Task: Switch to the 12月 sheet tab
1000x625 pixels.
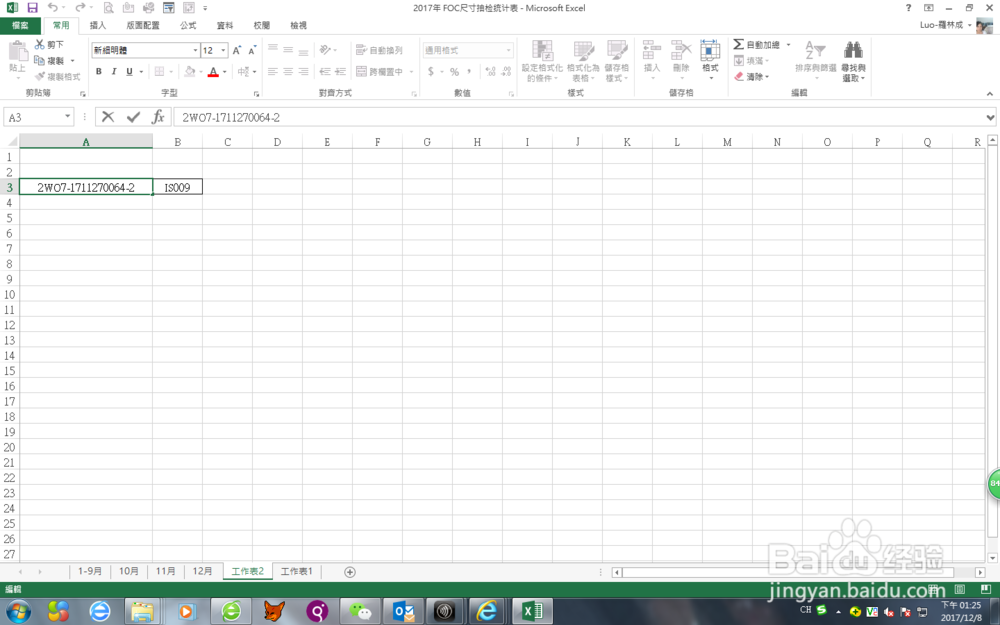Action: pos(202,571)
